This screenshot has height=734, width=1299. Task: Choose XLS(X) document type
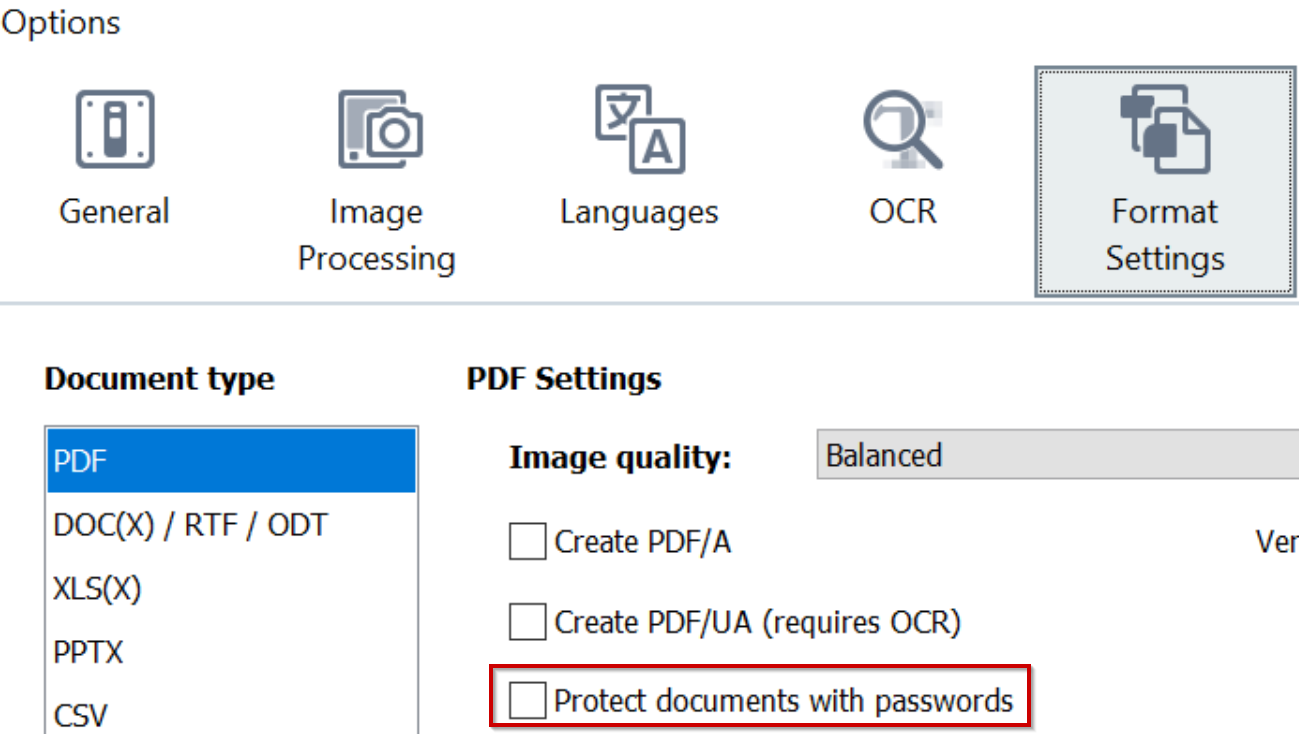coord(232,589)
